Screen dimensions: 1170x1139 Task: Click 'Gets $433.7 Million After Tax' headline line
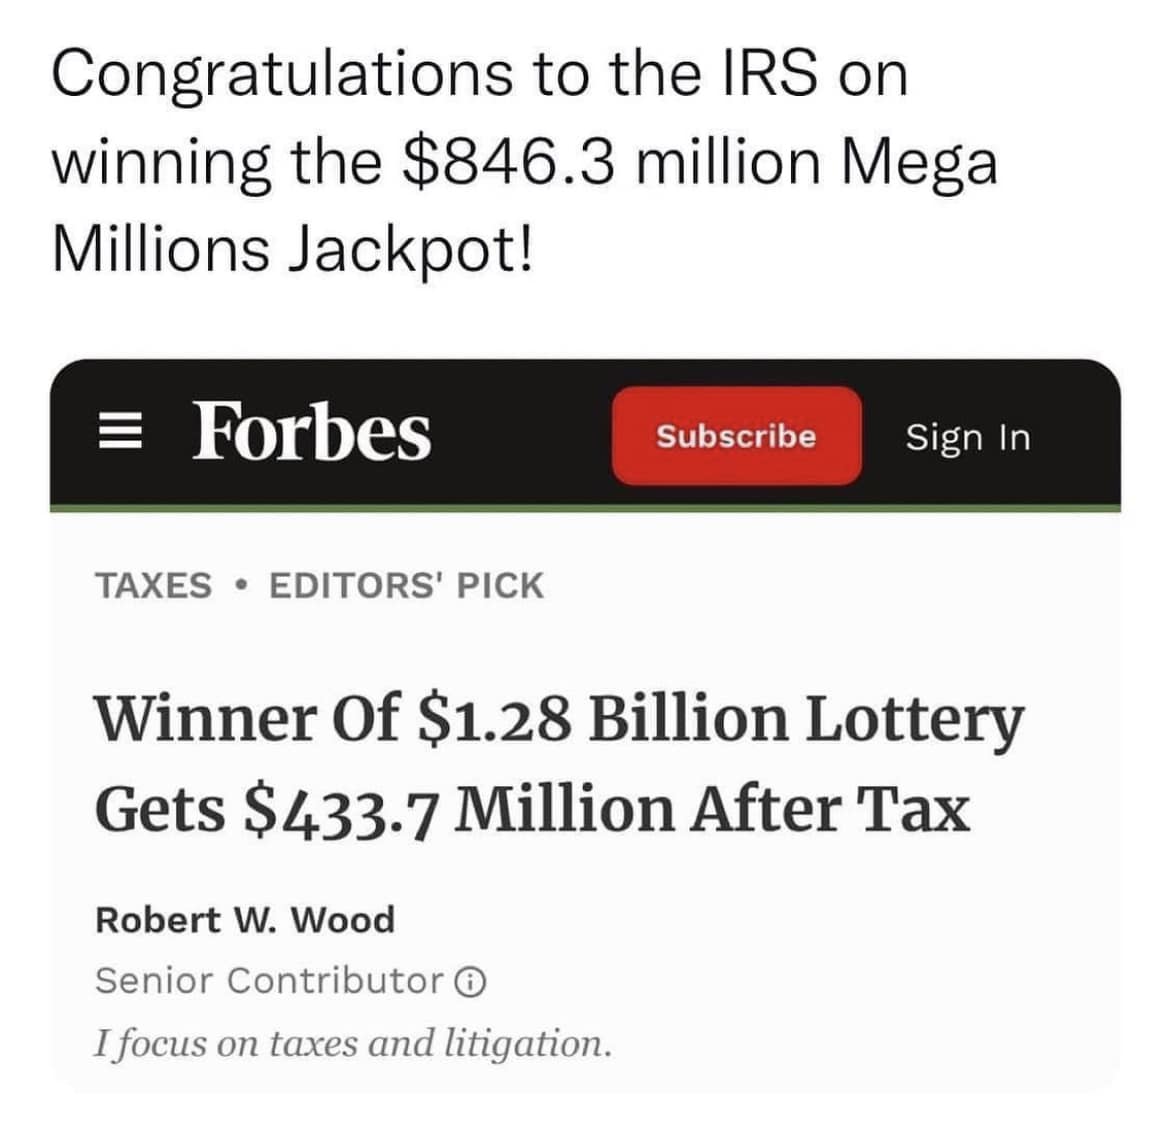pyautogui.click(x=532, y=812)
